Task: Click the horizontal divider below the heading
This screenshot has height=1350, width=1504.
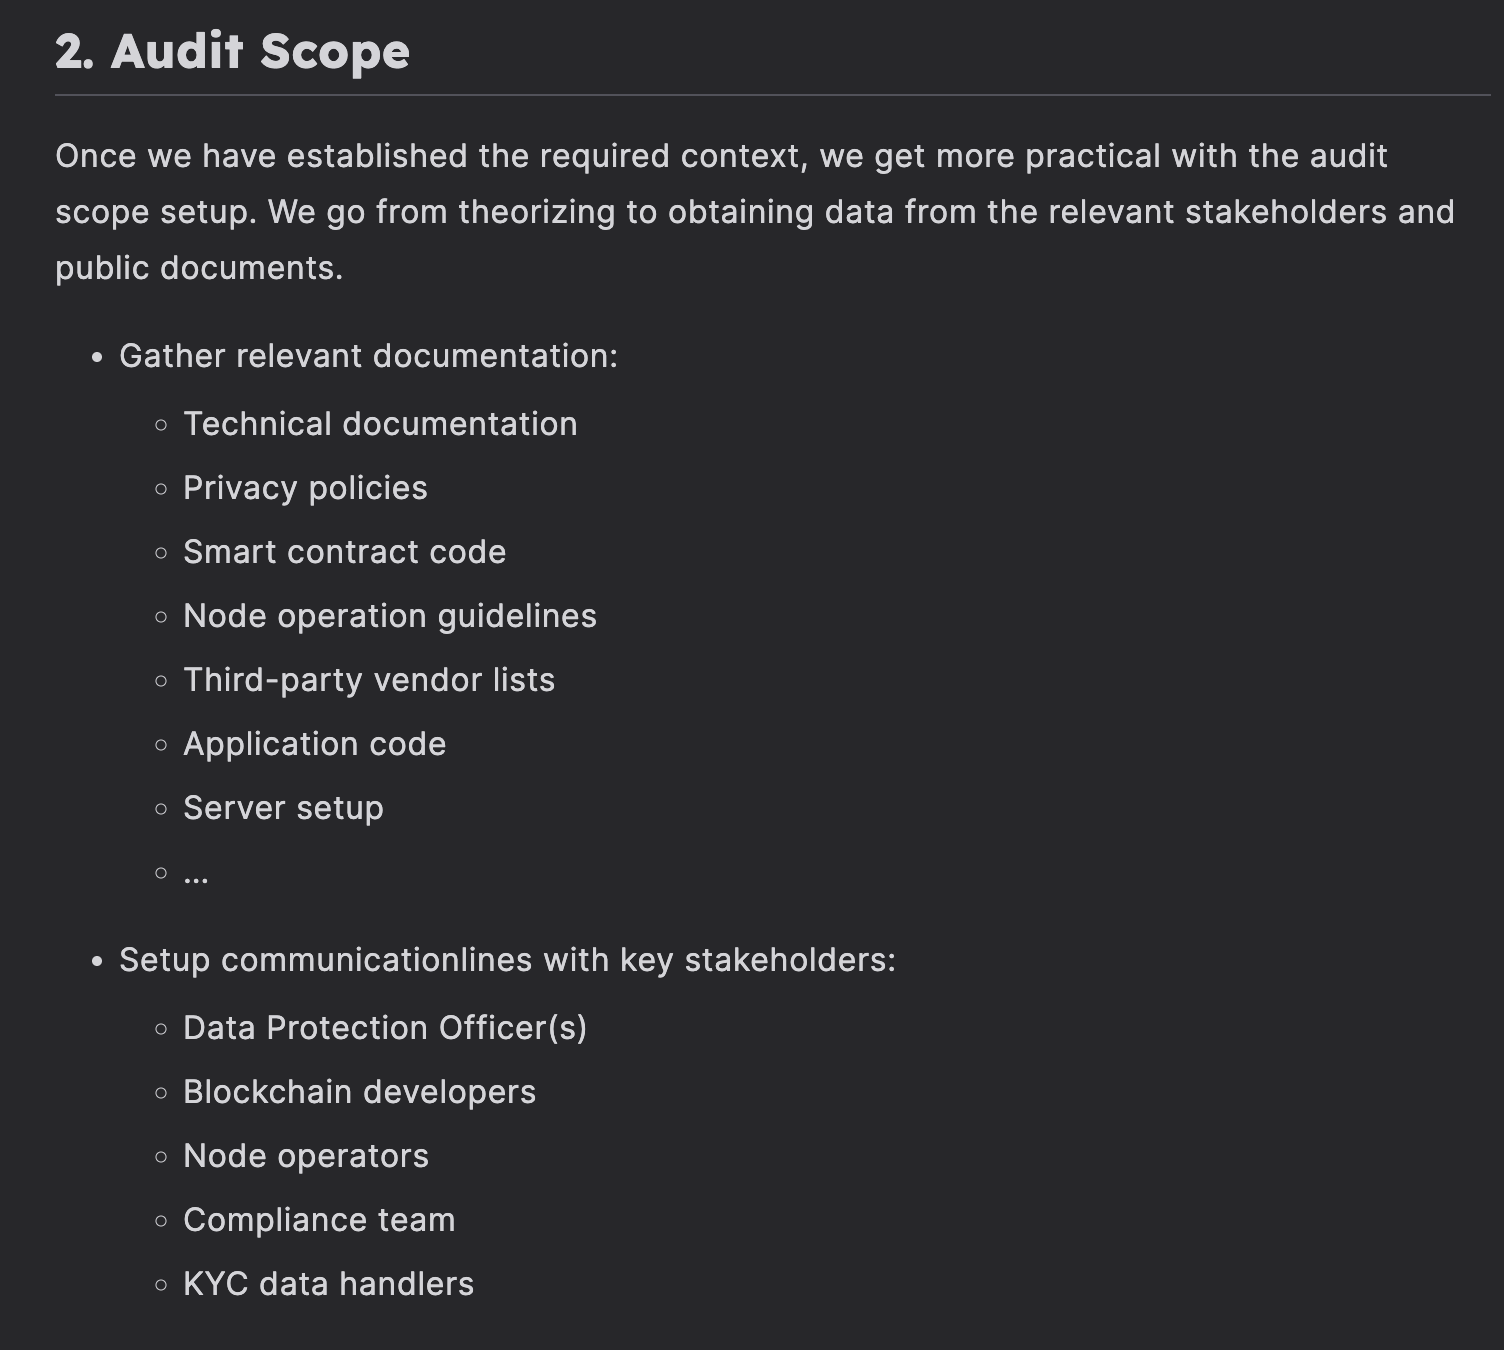Action: (772, 96)
